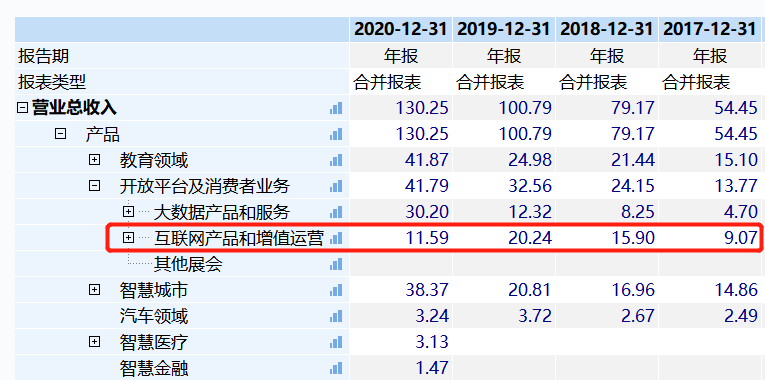Click 营业总收入 2018 value 79.17
This screenshot has height=380, width=765.
coord(633,108)
